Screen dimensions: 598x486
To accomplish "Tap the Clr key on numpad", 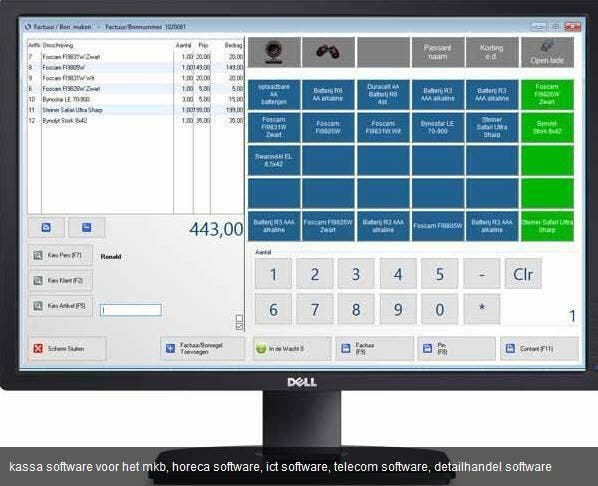I will click(523, 274).
